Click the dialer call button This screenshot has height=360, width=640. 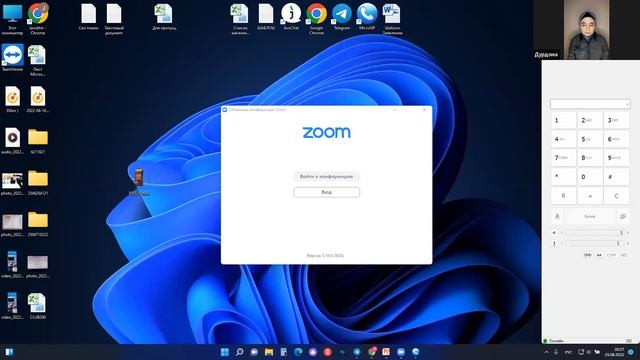(x=590, y=216)
